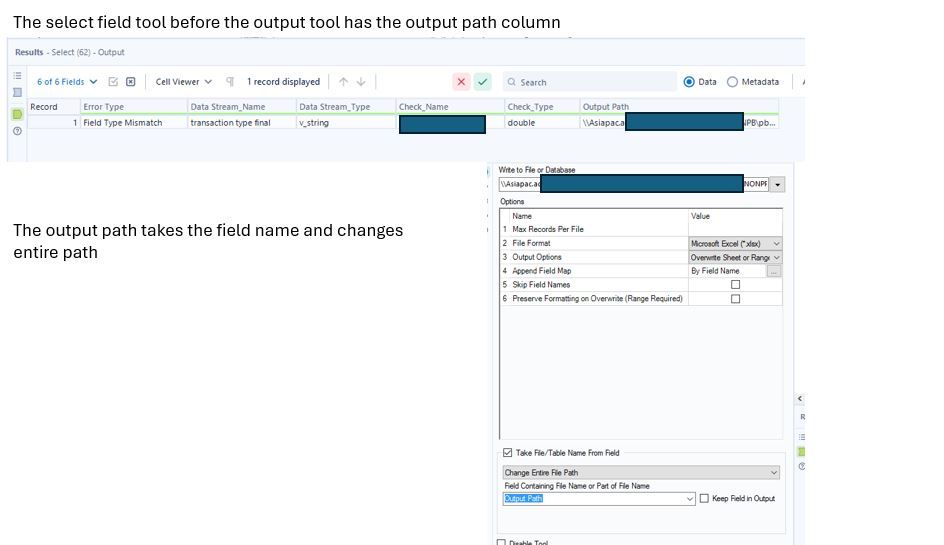Select the Data radio button
Image resolution: width=944 pixels, height=545 pixels.
(689, 82)
